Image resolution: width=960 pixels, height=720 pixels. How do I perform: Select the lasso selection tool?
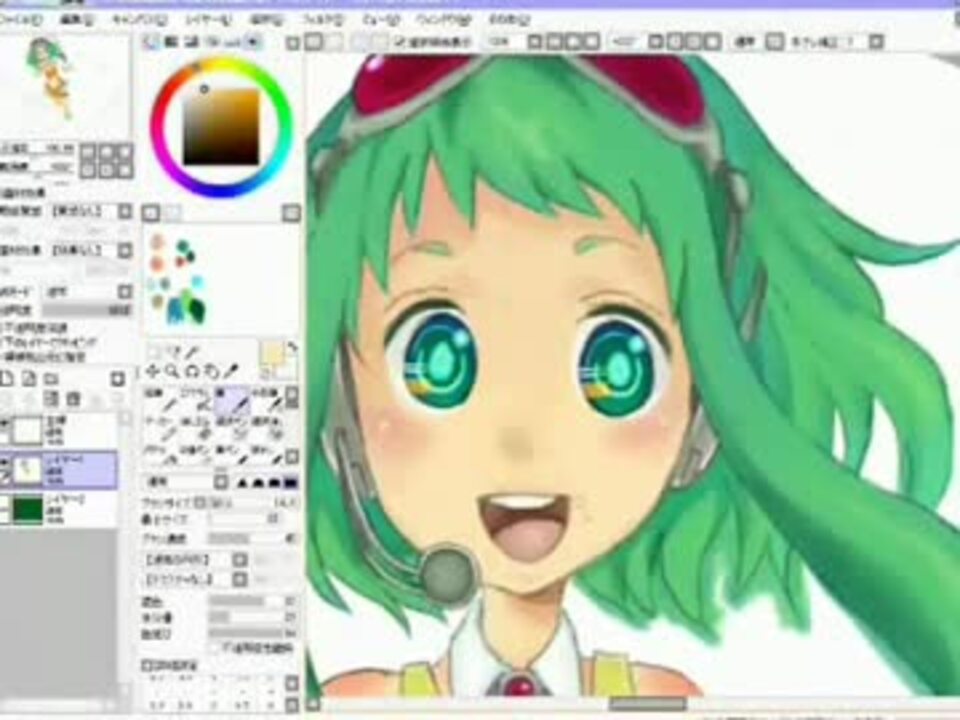(x=174, y=351)
